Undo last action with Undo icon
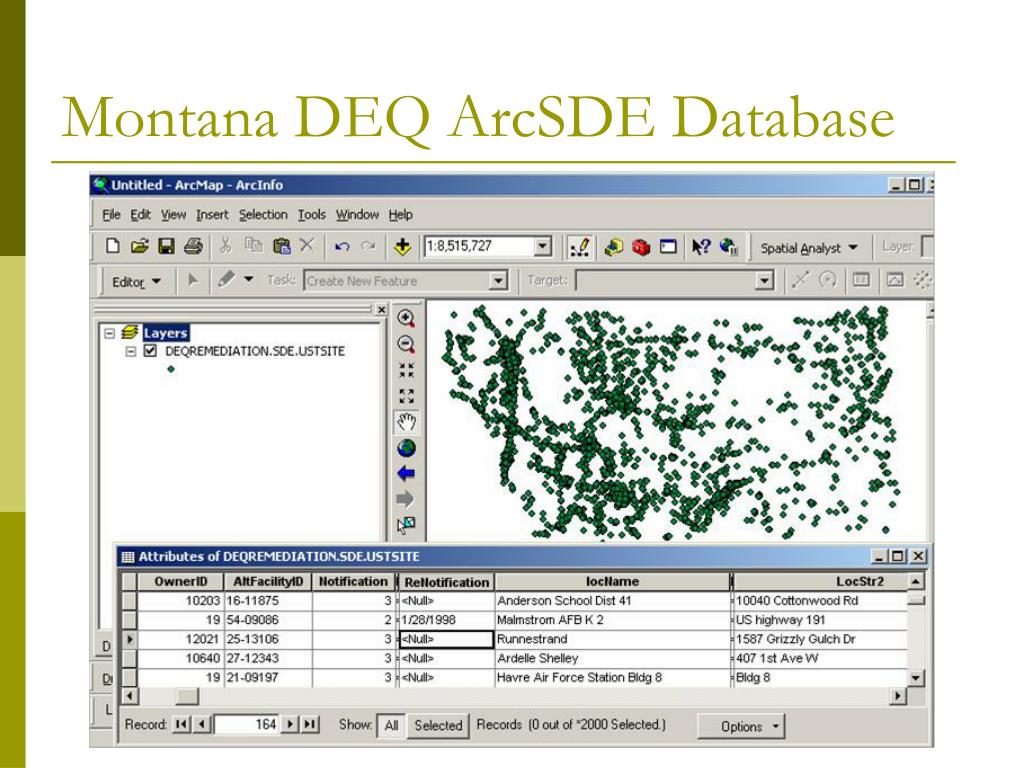The height and width of the screenshot is (768, 1024). click(x=342, y=247)
